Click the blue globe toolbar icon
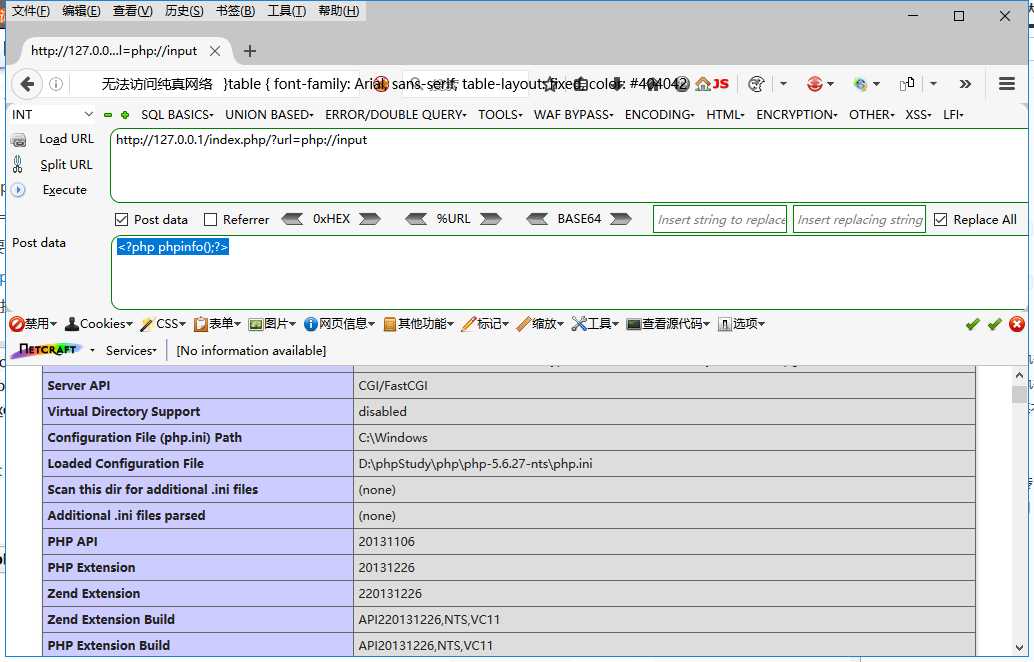The width and height of the screenshot is (1034, 662). coord(860,84)
